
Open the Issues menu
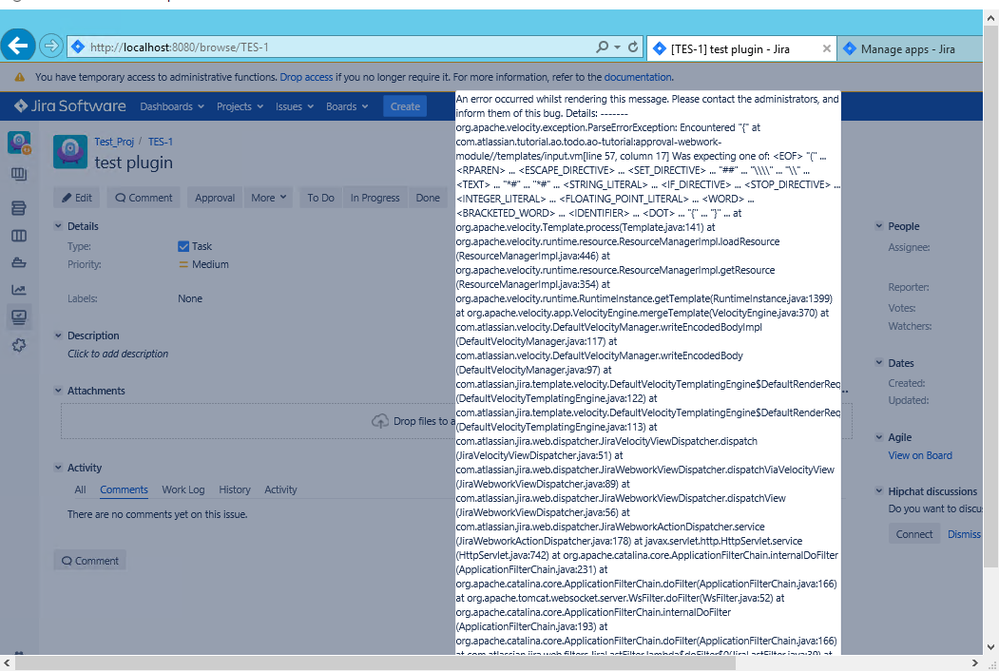[x=294, y=106]
